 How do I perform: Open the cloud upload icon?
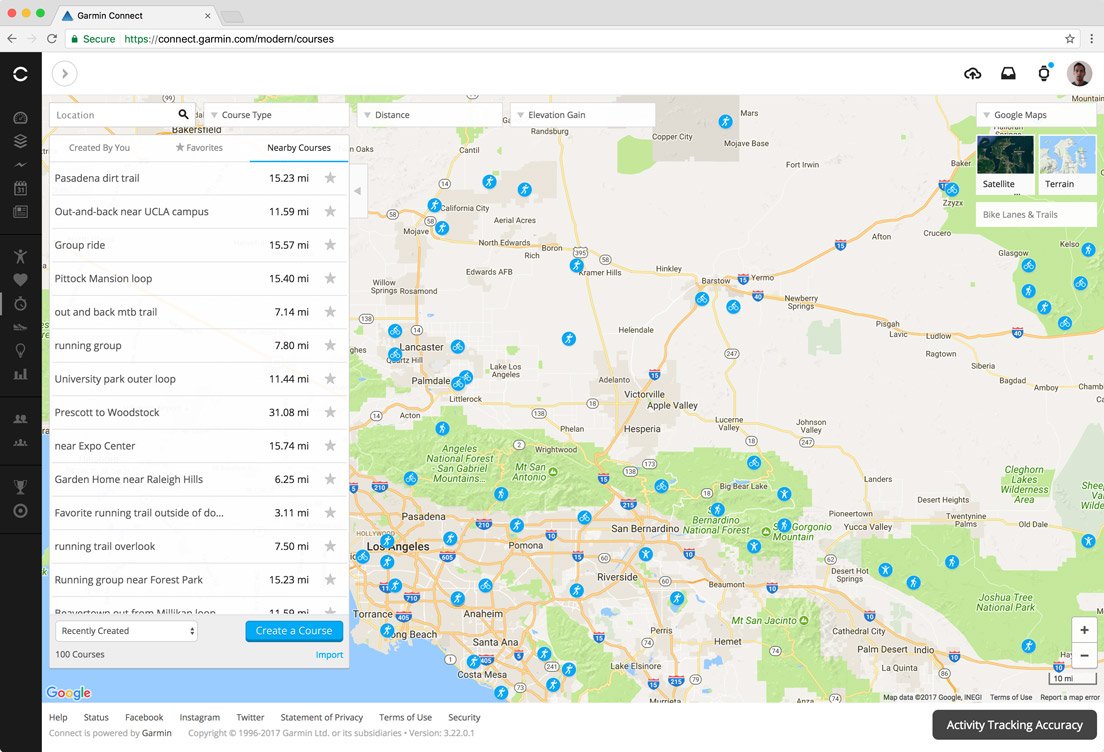[x=972, y=73]
